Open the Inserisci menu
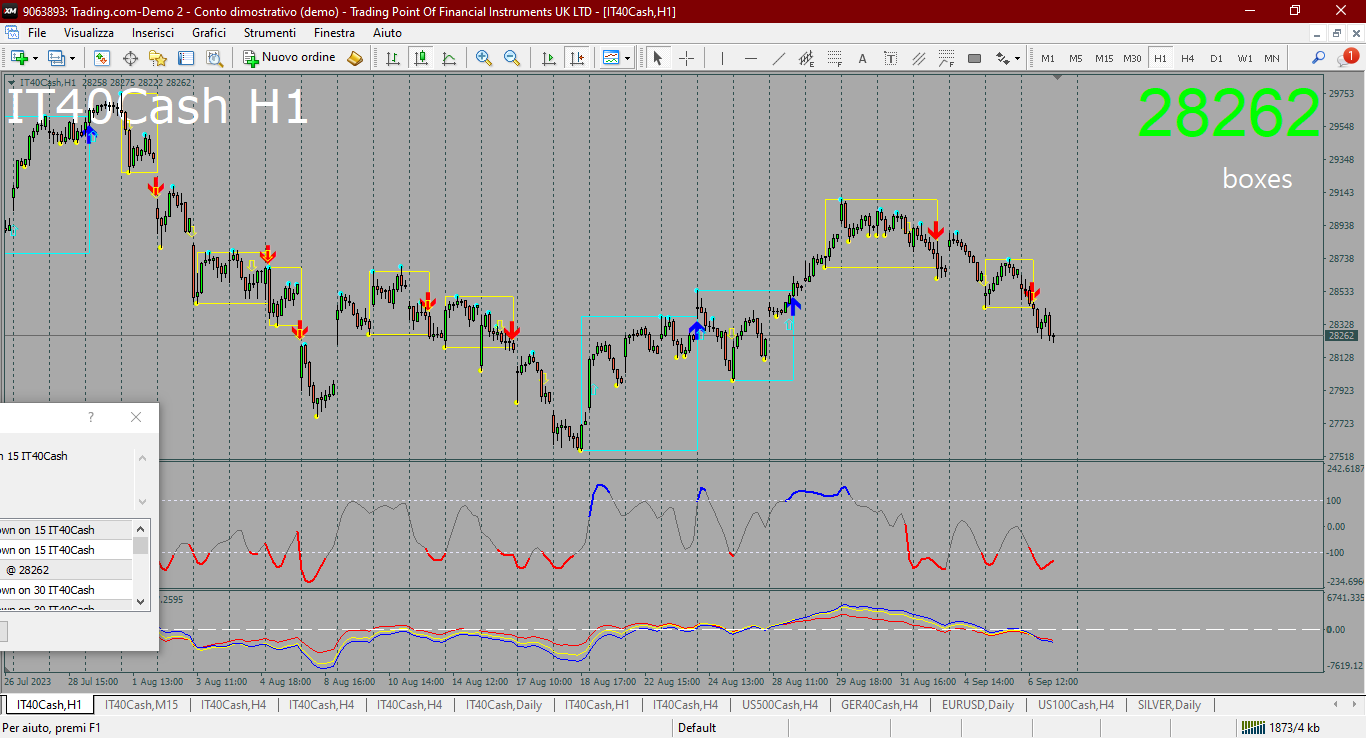 tap(153, 33)
